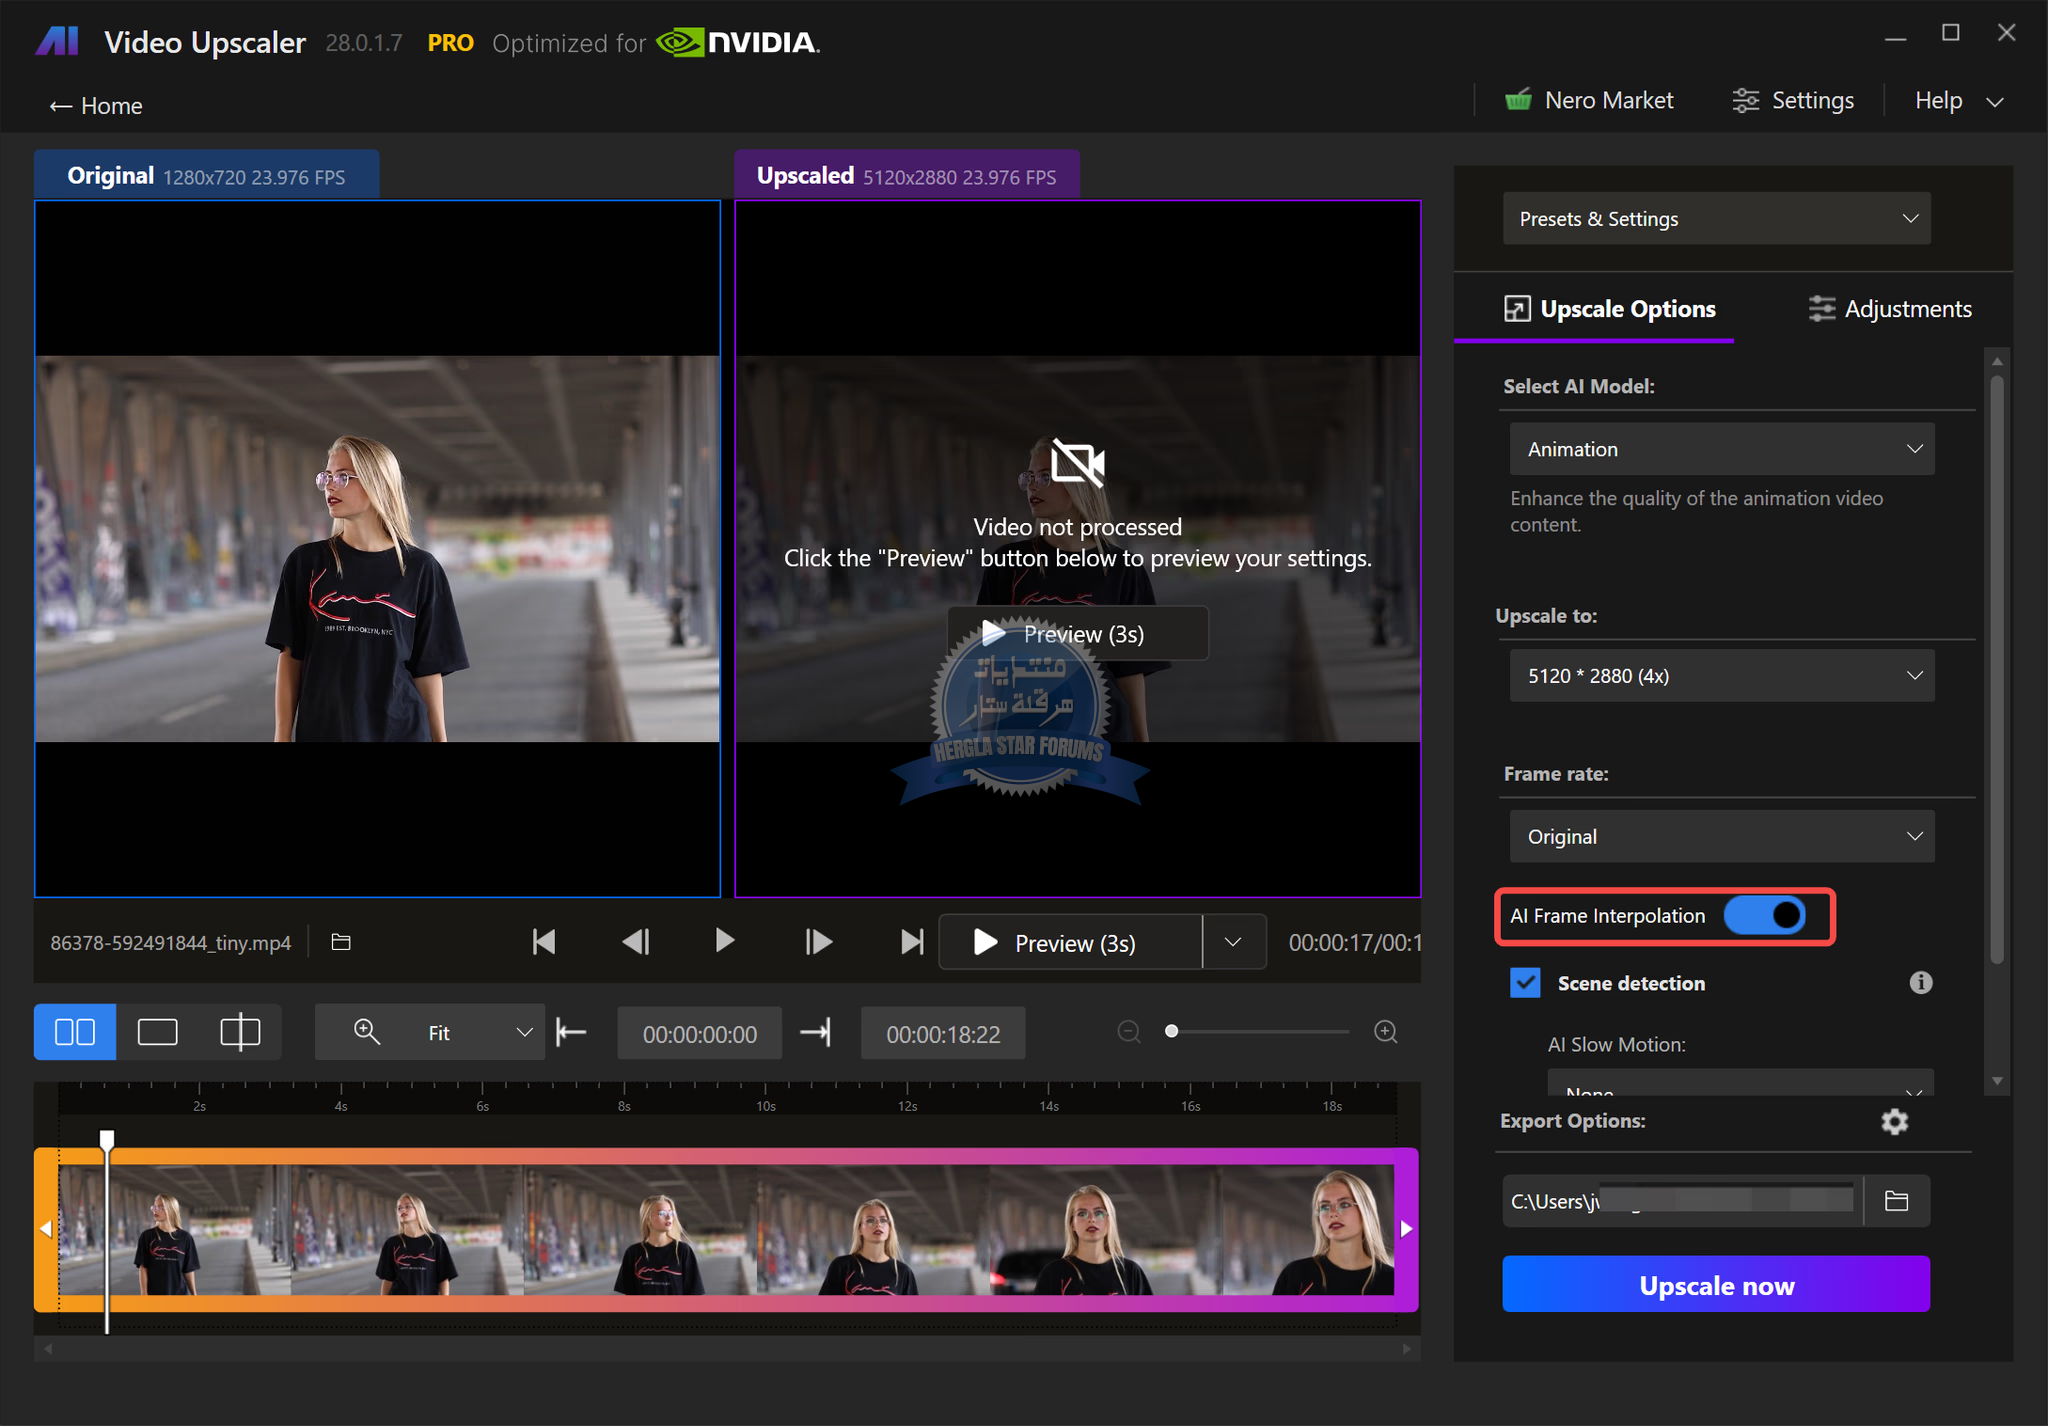Step forward one frame
This screenshot has width=2048, height=1426.
click(x=818, y=942)
